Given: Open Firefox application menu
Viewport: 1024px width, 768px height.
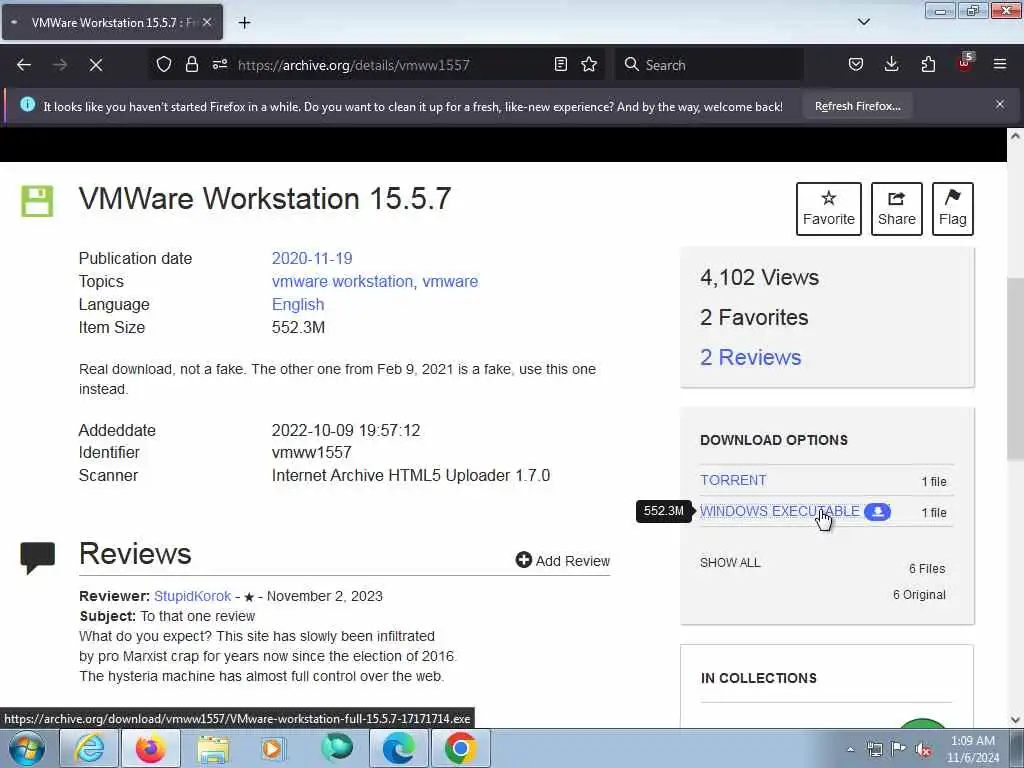Looking at the screenshot, I should 1000,64.
